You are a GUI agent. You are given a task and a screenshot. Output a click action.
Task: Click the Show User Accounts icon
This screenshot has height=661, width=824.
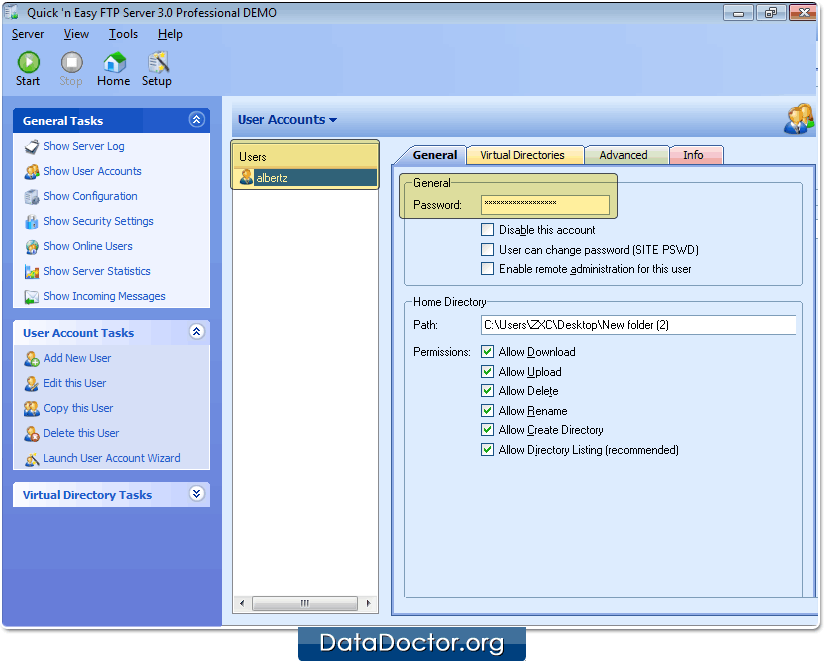[x=32, y=171]
